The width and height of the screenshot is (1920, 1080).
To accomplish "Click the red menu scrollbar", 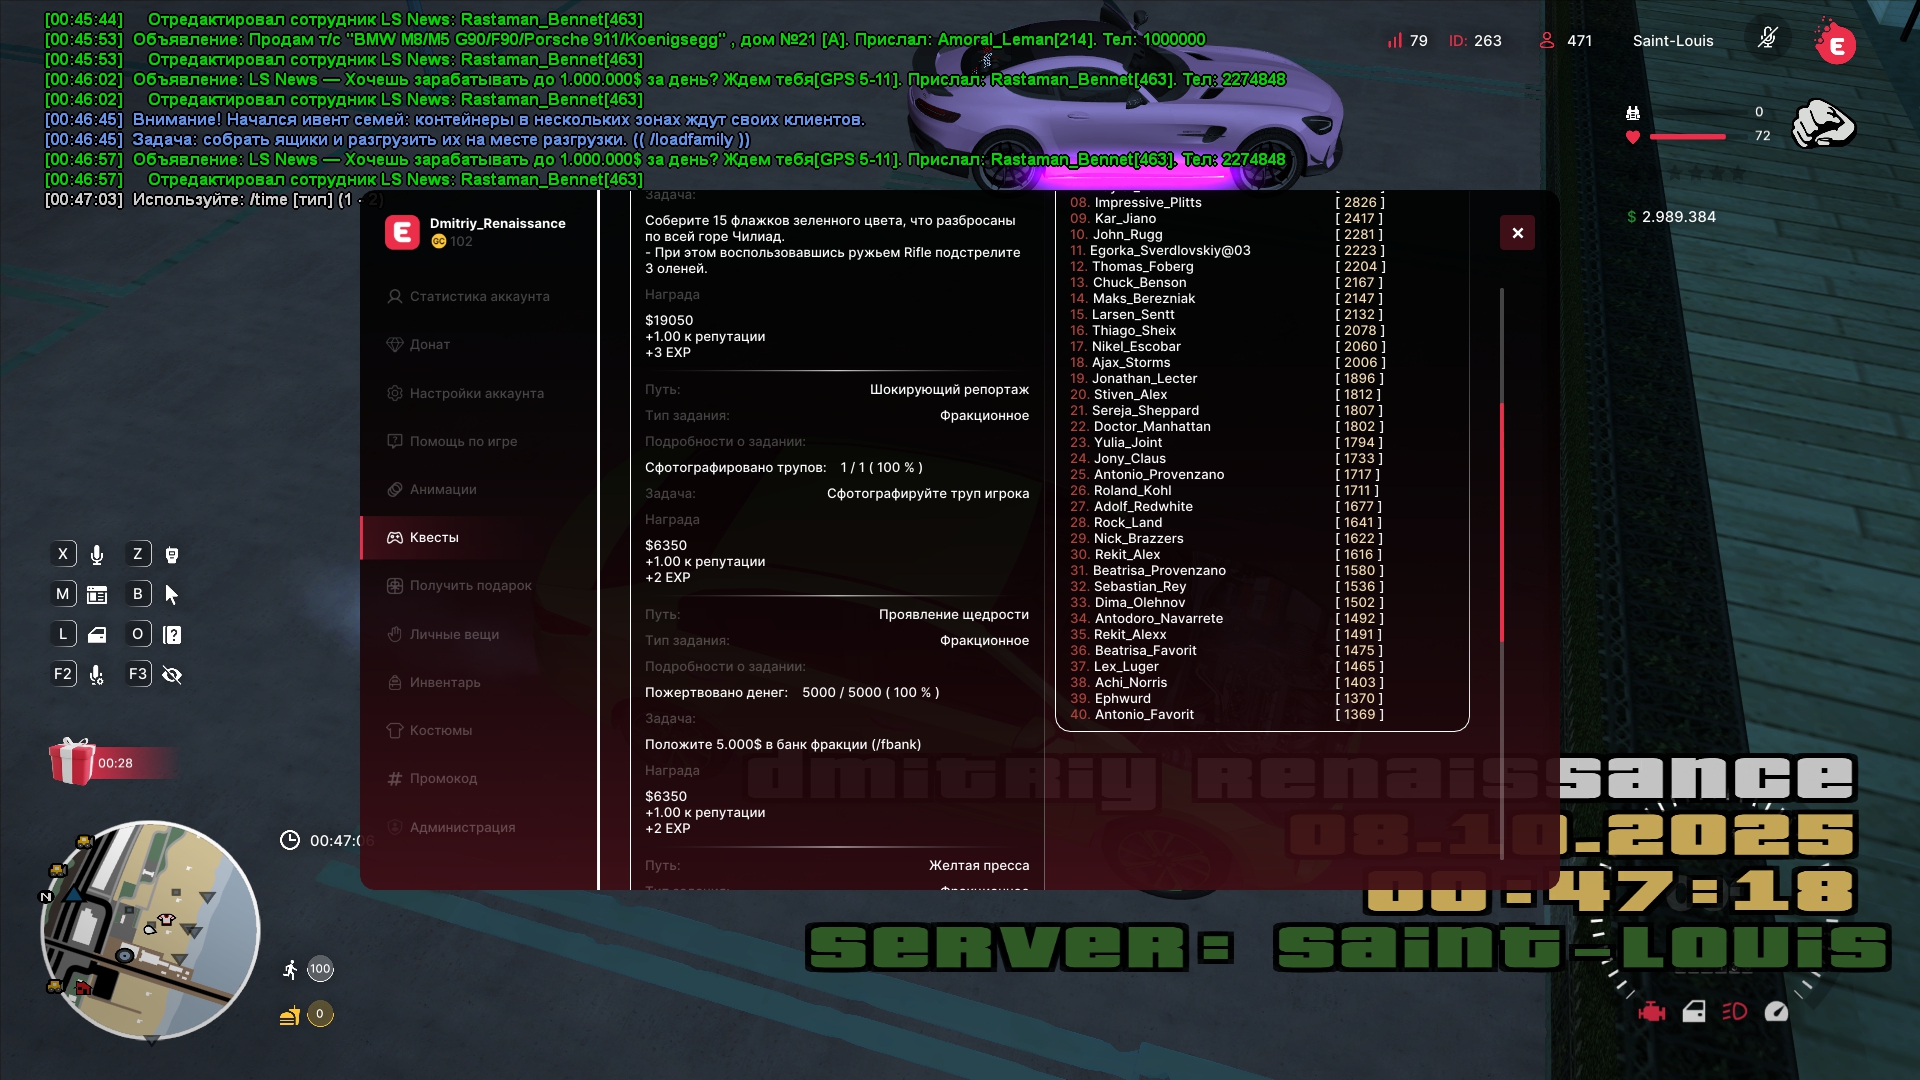I will pyautogui.click(x=1501, y=520).
